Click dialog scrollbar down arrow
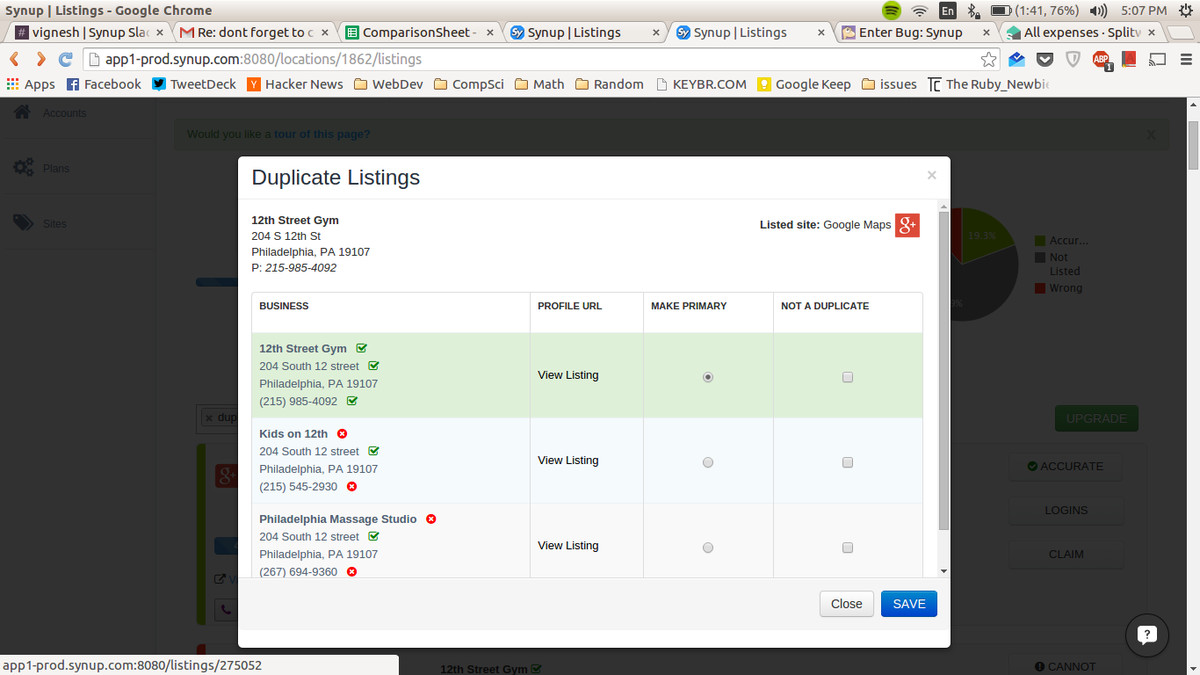This screenshot has width=1200, height=675. click(944, 570)
